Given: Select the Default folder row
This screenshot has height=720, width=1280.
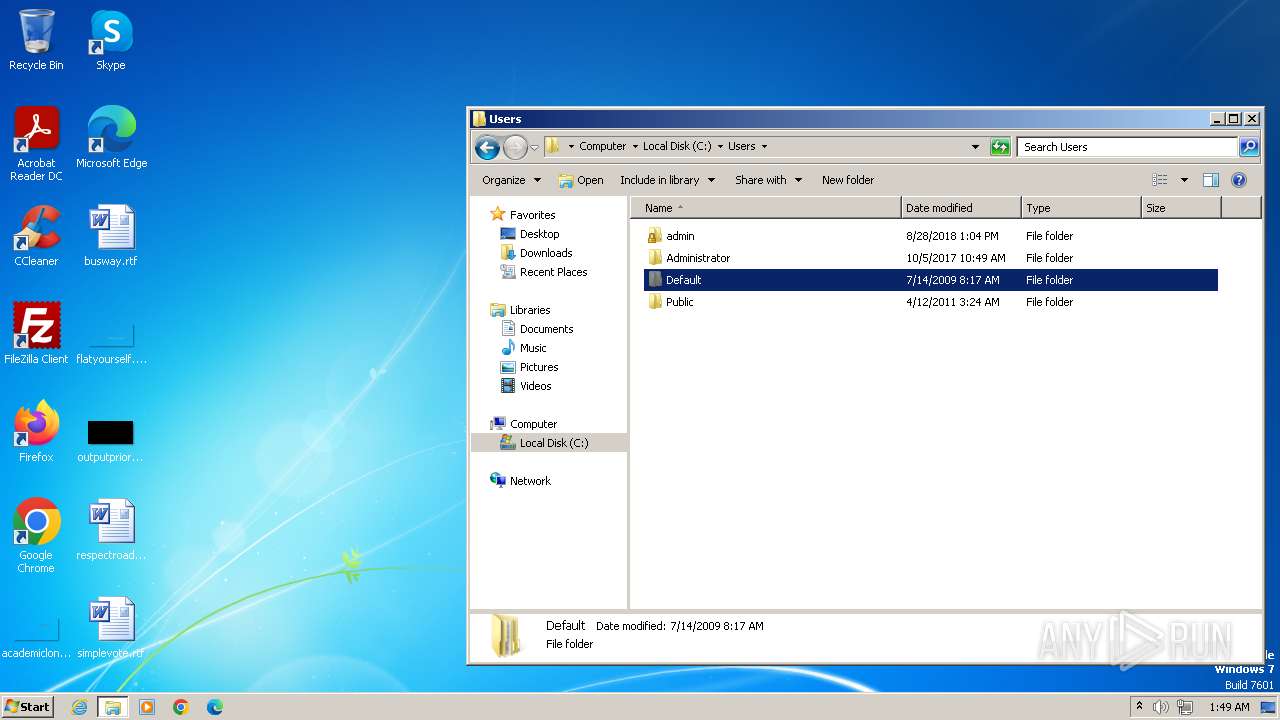Looking at the screenshot, I should coord(931,280).
